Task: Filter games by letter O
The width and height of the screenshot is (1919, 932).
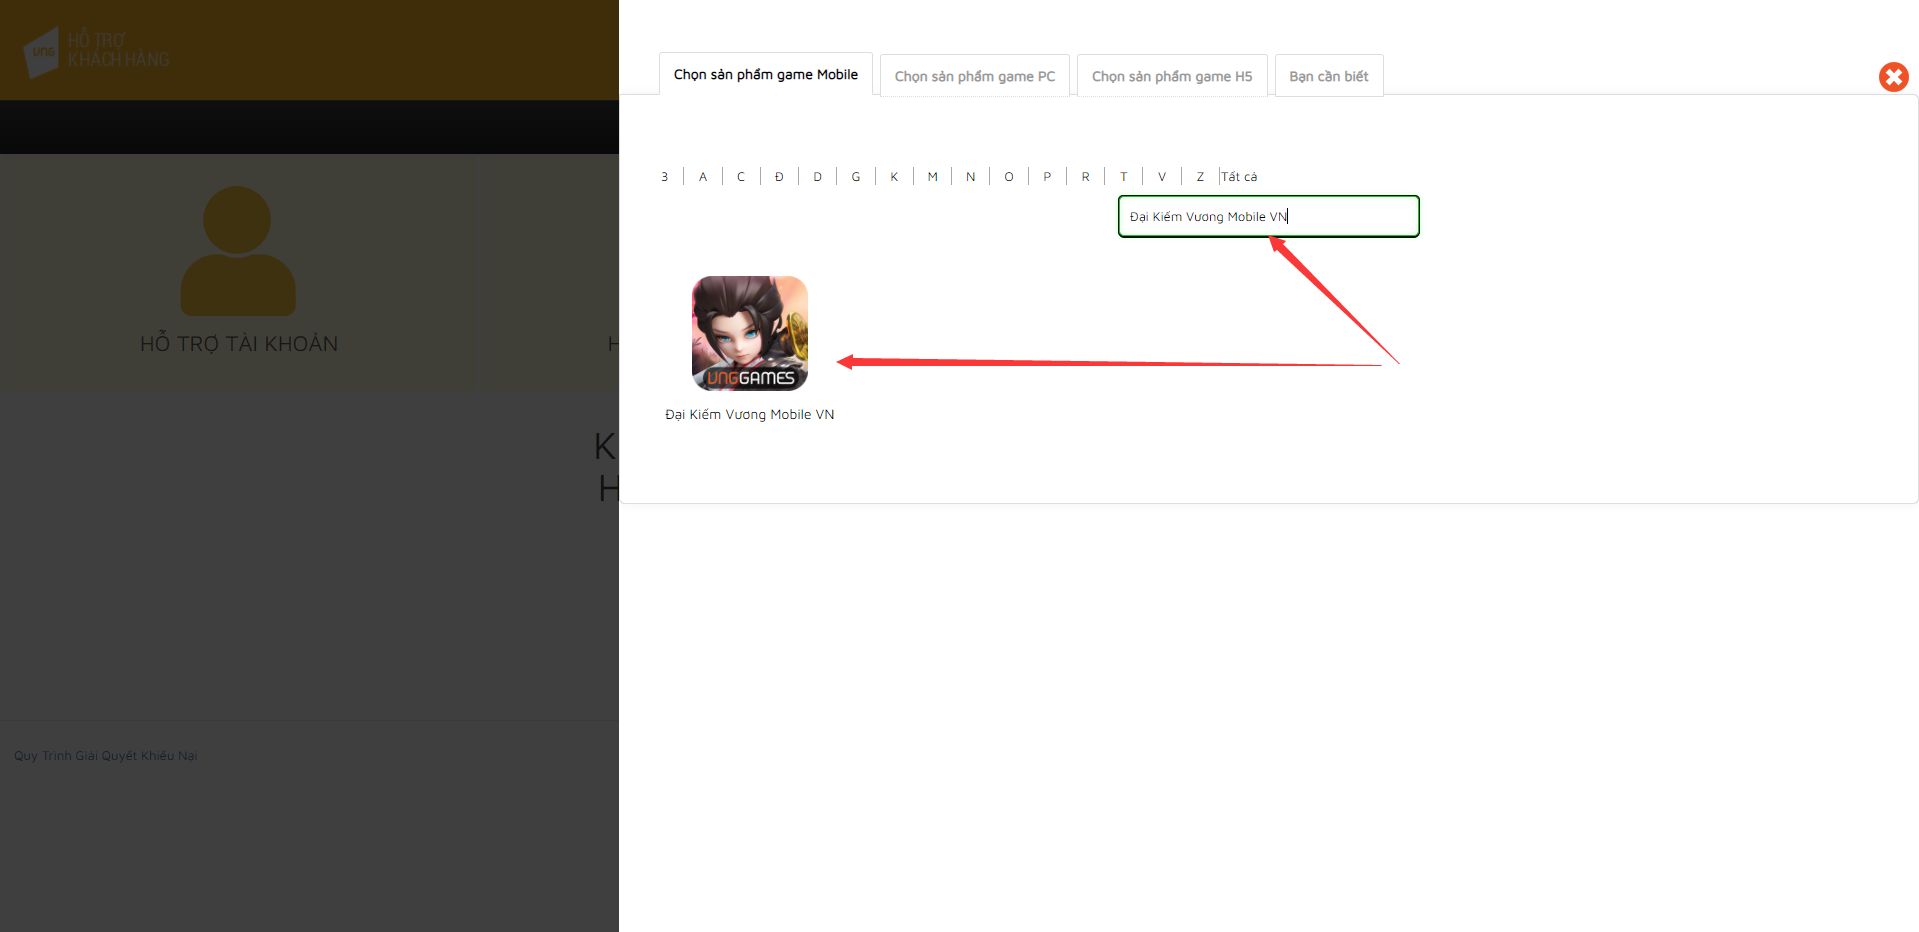Action: (x=1009, y=177)
